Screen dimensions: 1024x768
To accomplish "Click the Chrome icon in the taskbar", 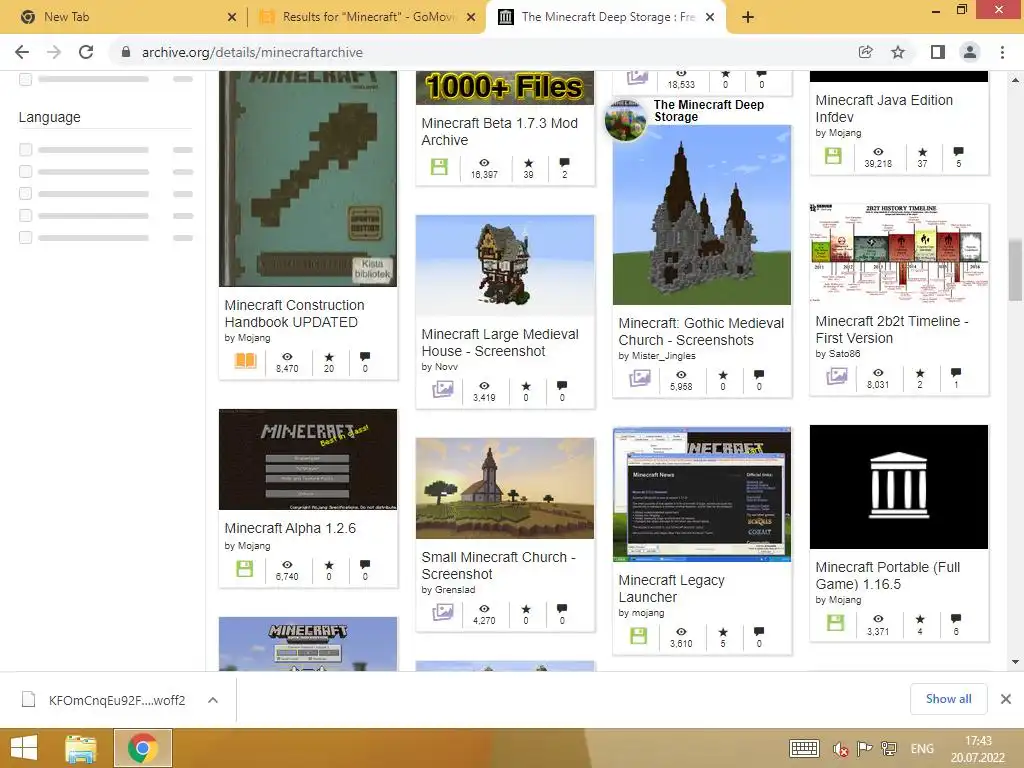I will (x=143, y=748).
